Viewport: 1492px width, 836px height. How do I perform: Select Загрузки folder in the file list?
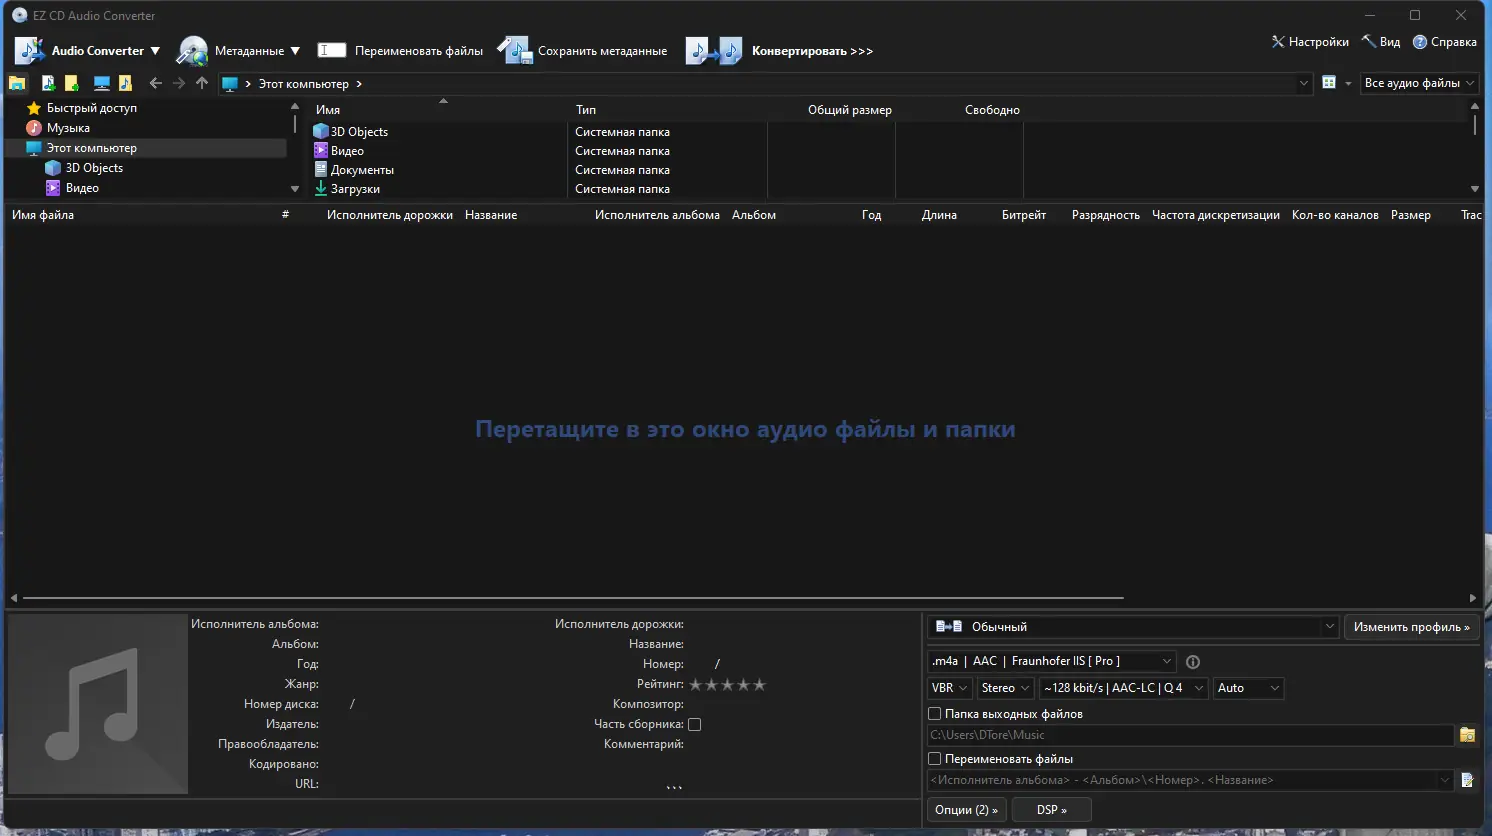[x=355, y=189]
